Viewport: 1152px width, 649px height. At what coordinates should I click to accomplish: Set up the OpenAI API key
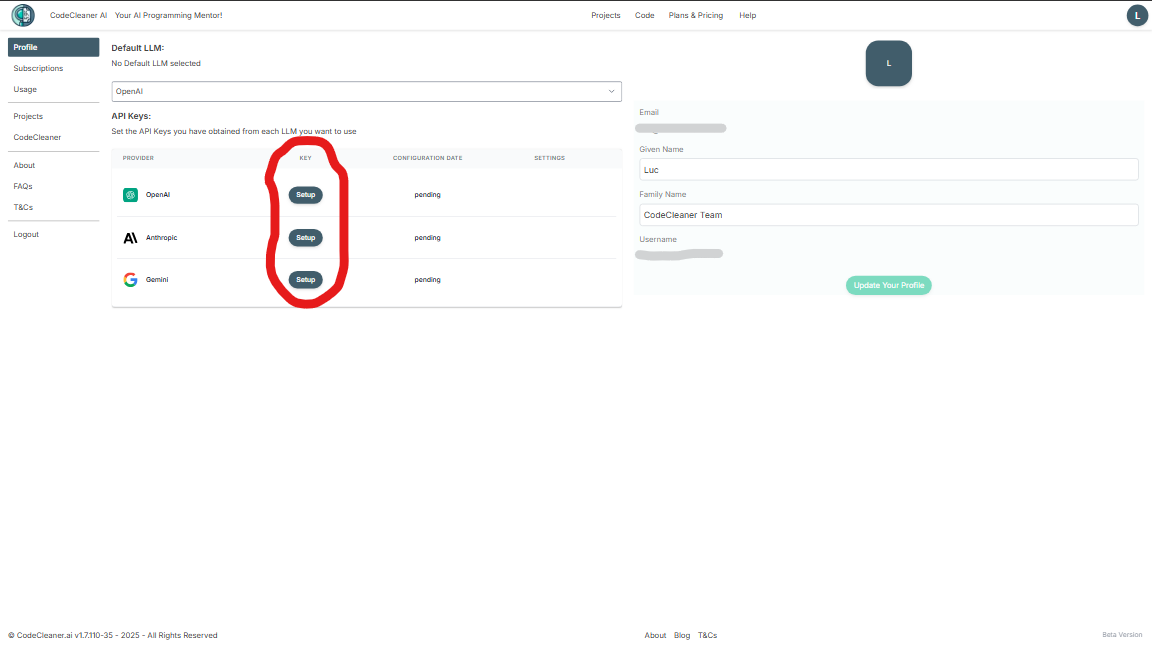click(x=306, y=195)
